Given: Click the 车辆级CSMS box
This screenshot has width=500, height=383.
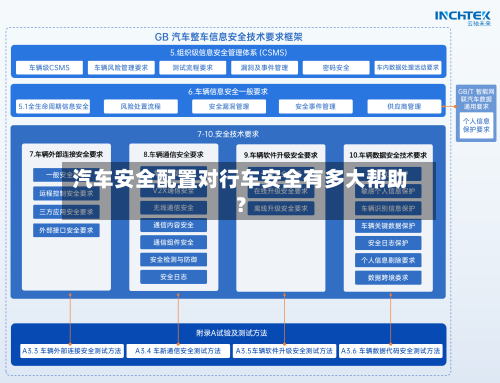Looking at the screenshot, I should 49,68.
